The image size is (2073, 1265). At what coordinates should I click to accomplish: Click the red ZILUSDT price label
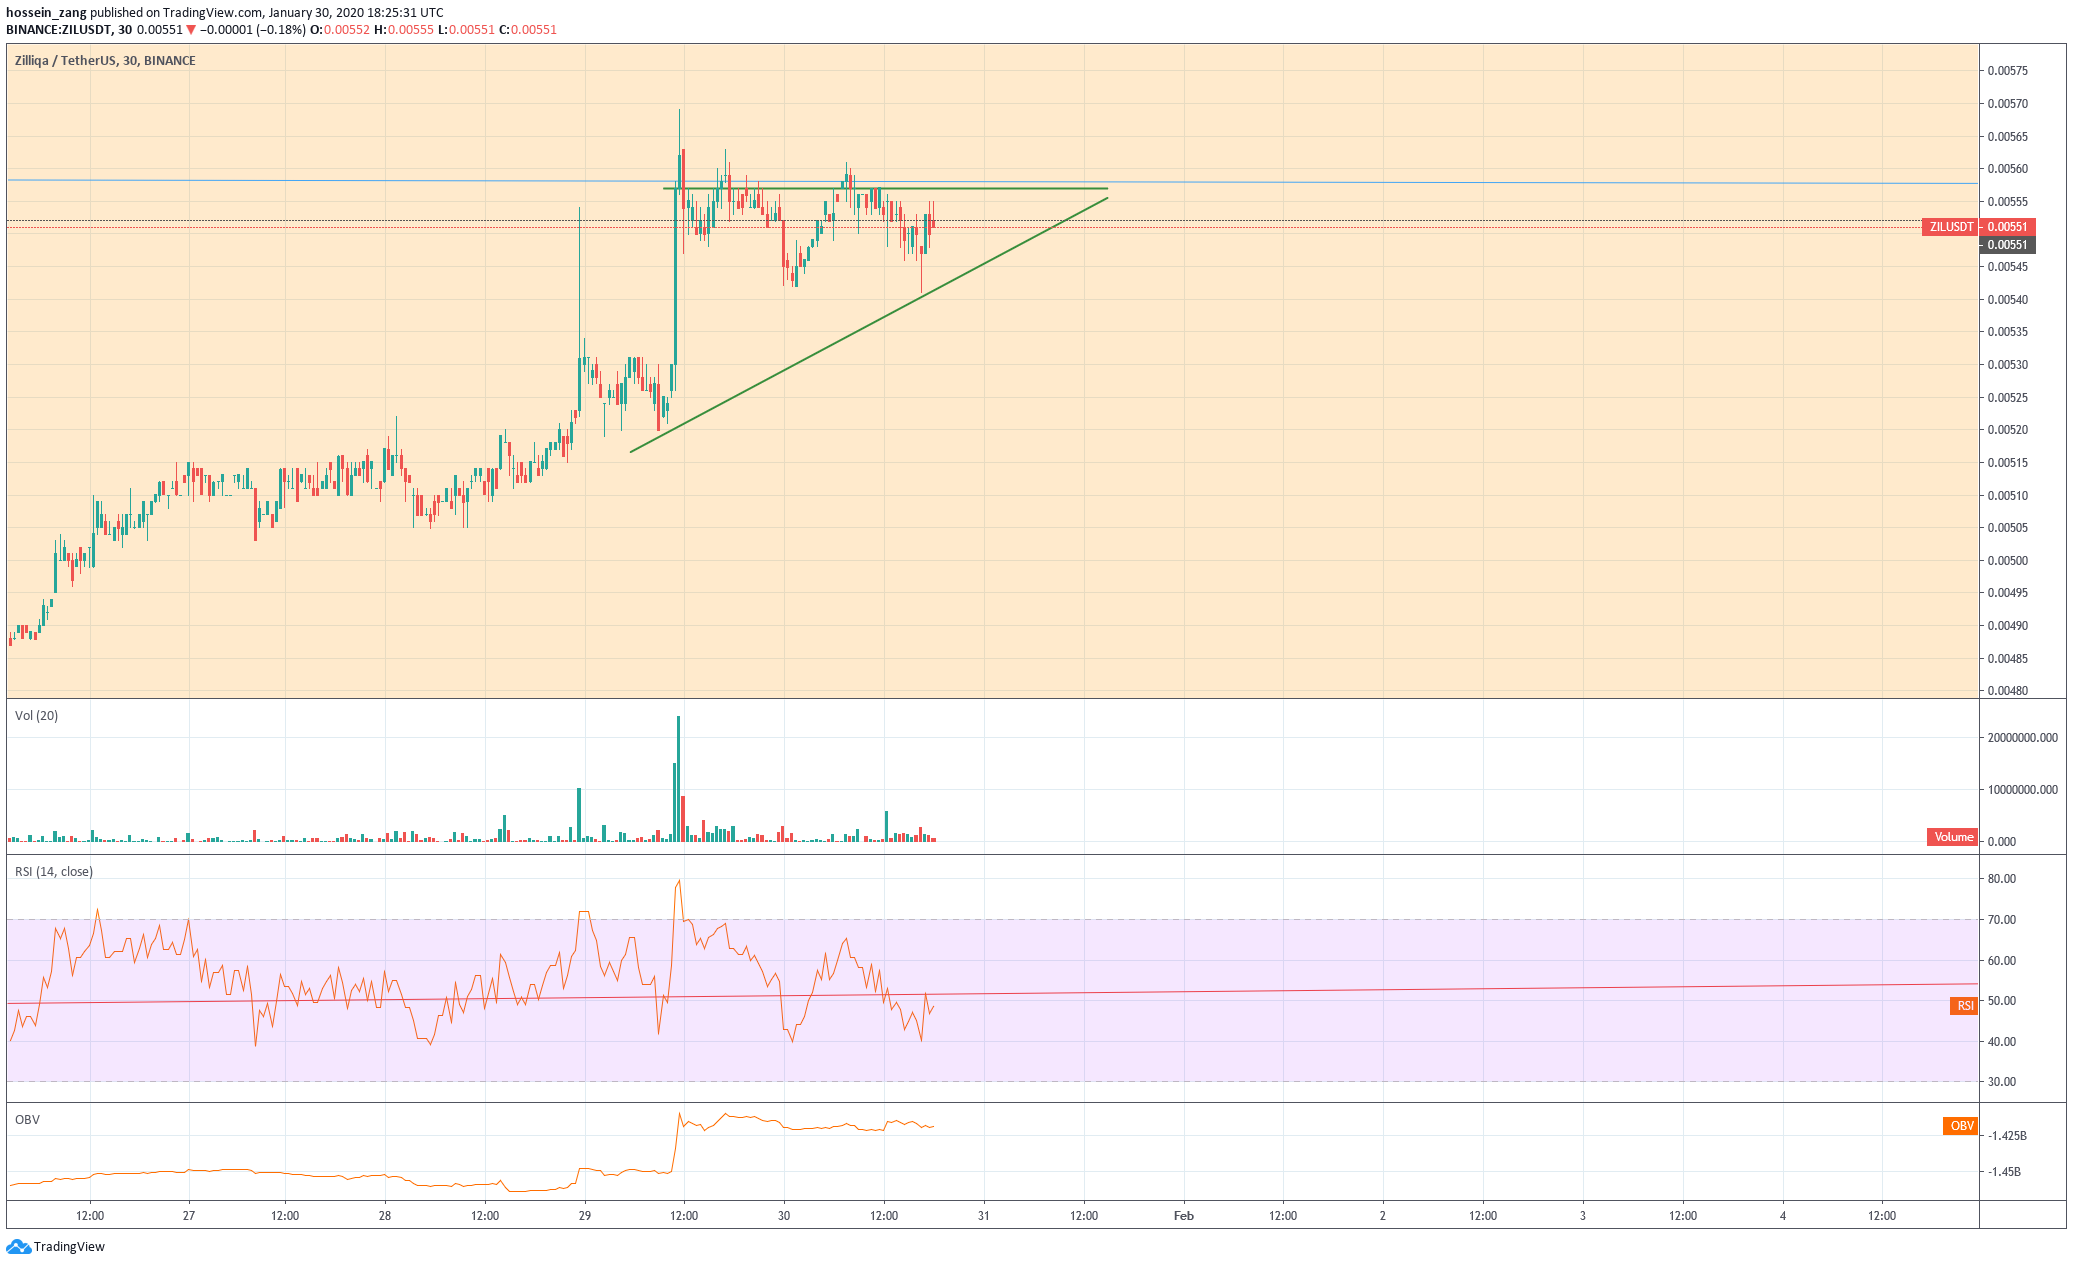click(1950, 227)
